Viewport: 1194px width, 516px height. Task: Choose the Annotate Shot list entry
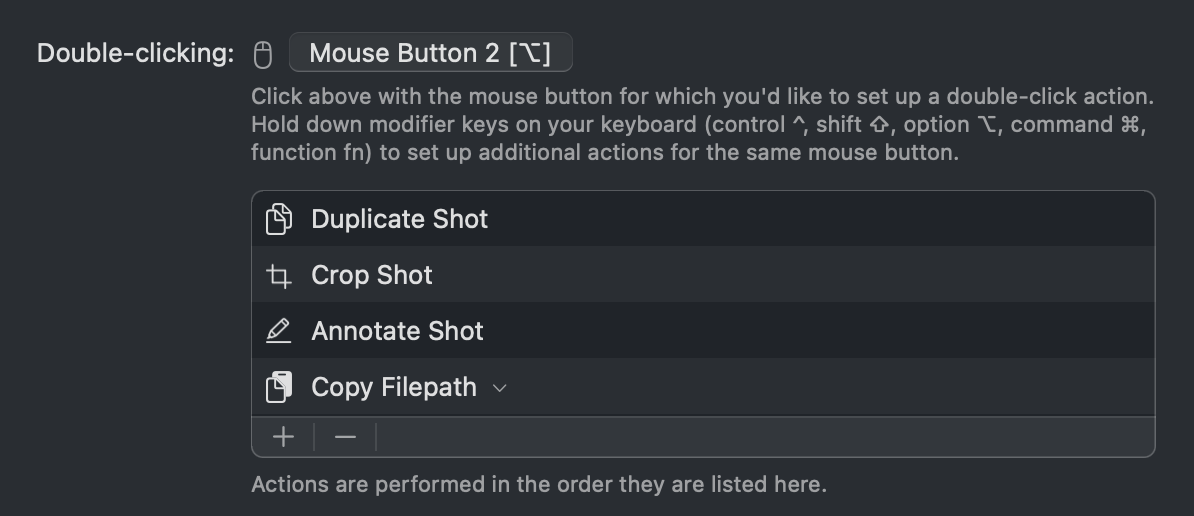(x=703, y=330)
